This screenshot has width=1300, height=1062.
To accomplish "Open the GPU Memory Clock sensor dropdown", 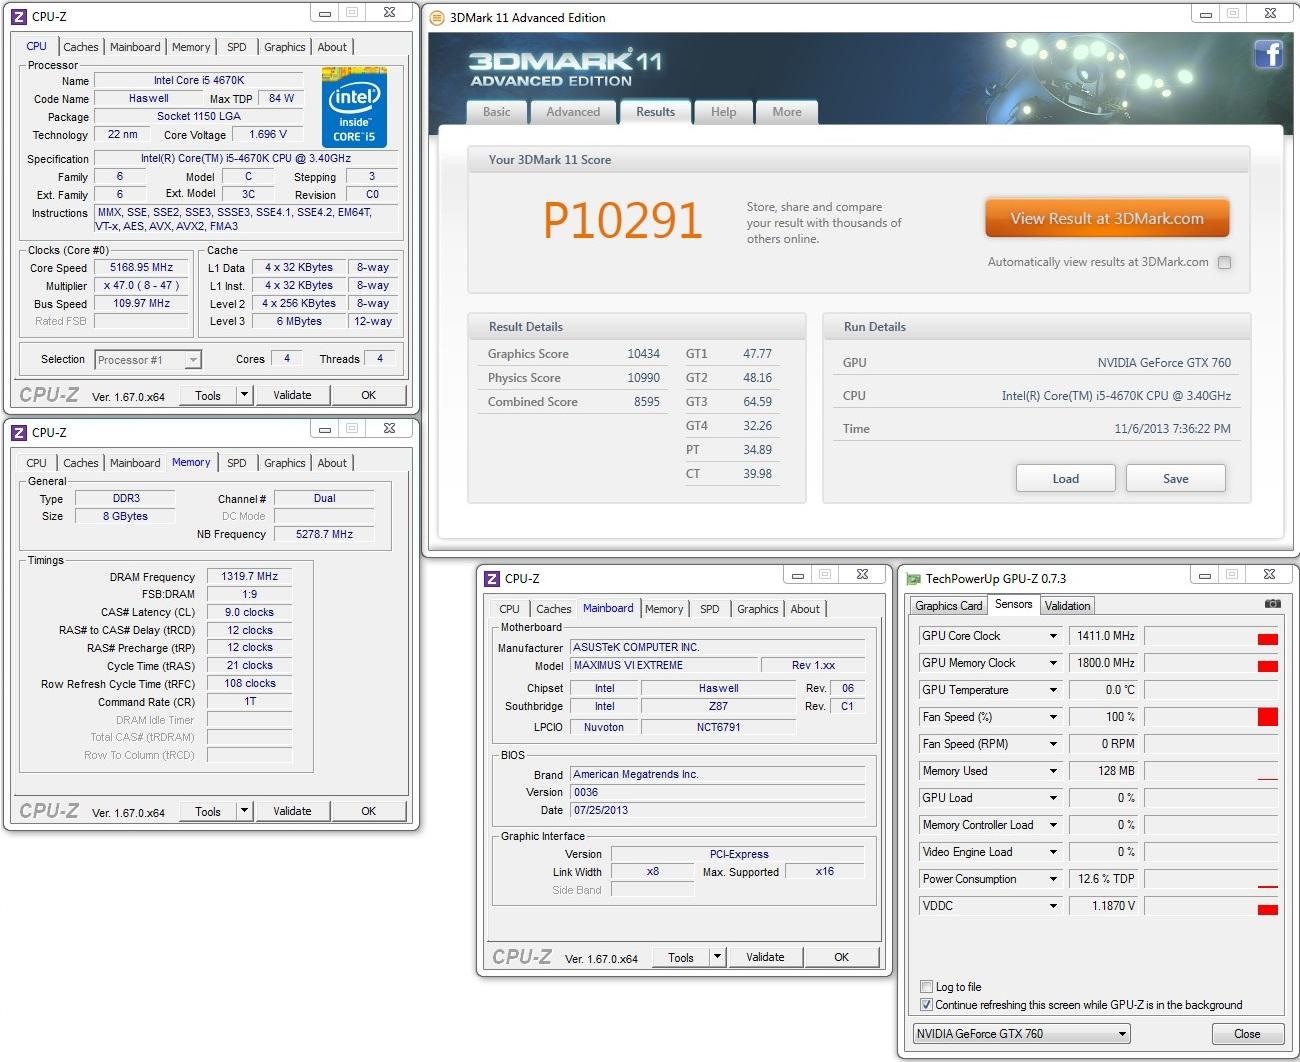I will pos(1053,663).
